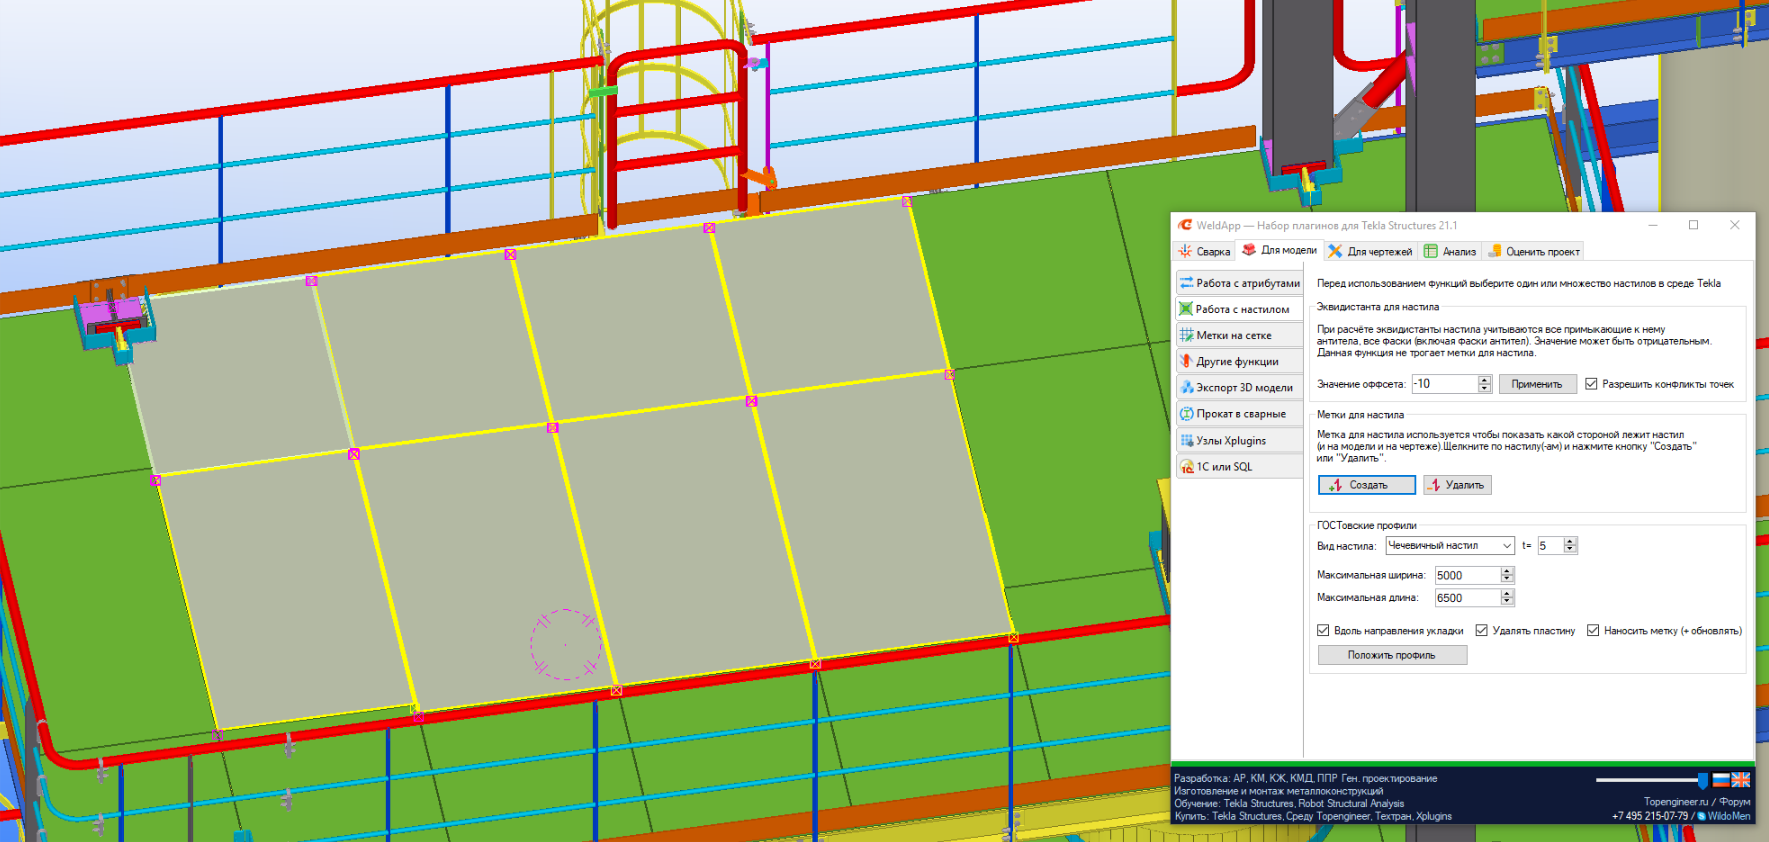Open the Для чертежей tab
The height and width of the screenshot is (842, 1769).
pyautogui.click(x=1371, y=251)
